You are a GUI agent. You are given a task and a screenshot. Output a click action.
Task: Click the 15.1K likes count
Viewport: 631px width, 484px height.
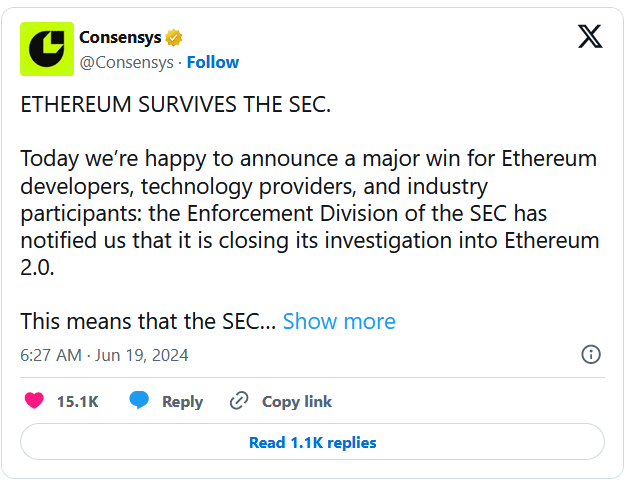pos(77,401)
